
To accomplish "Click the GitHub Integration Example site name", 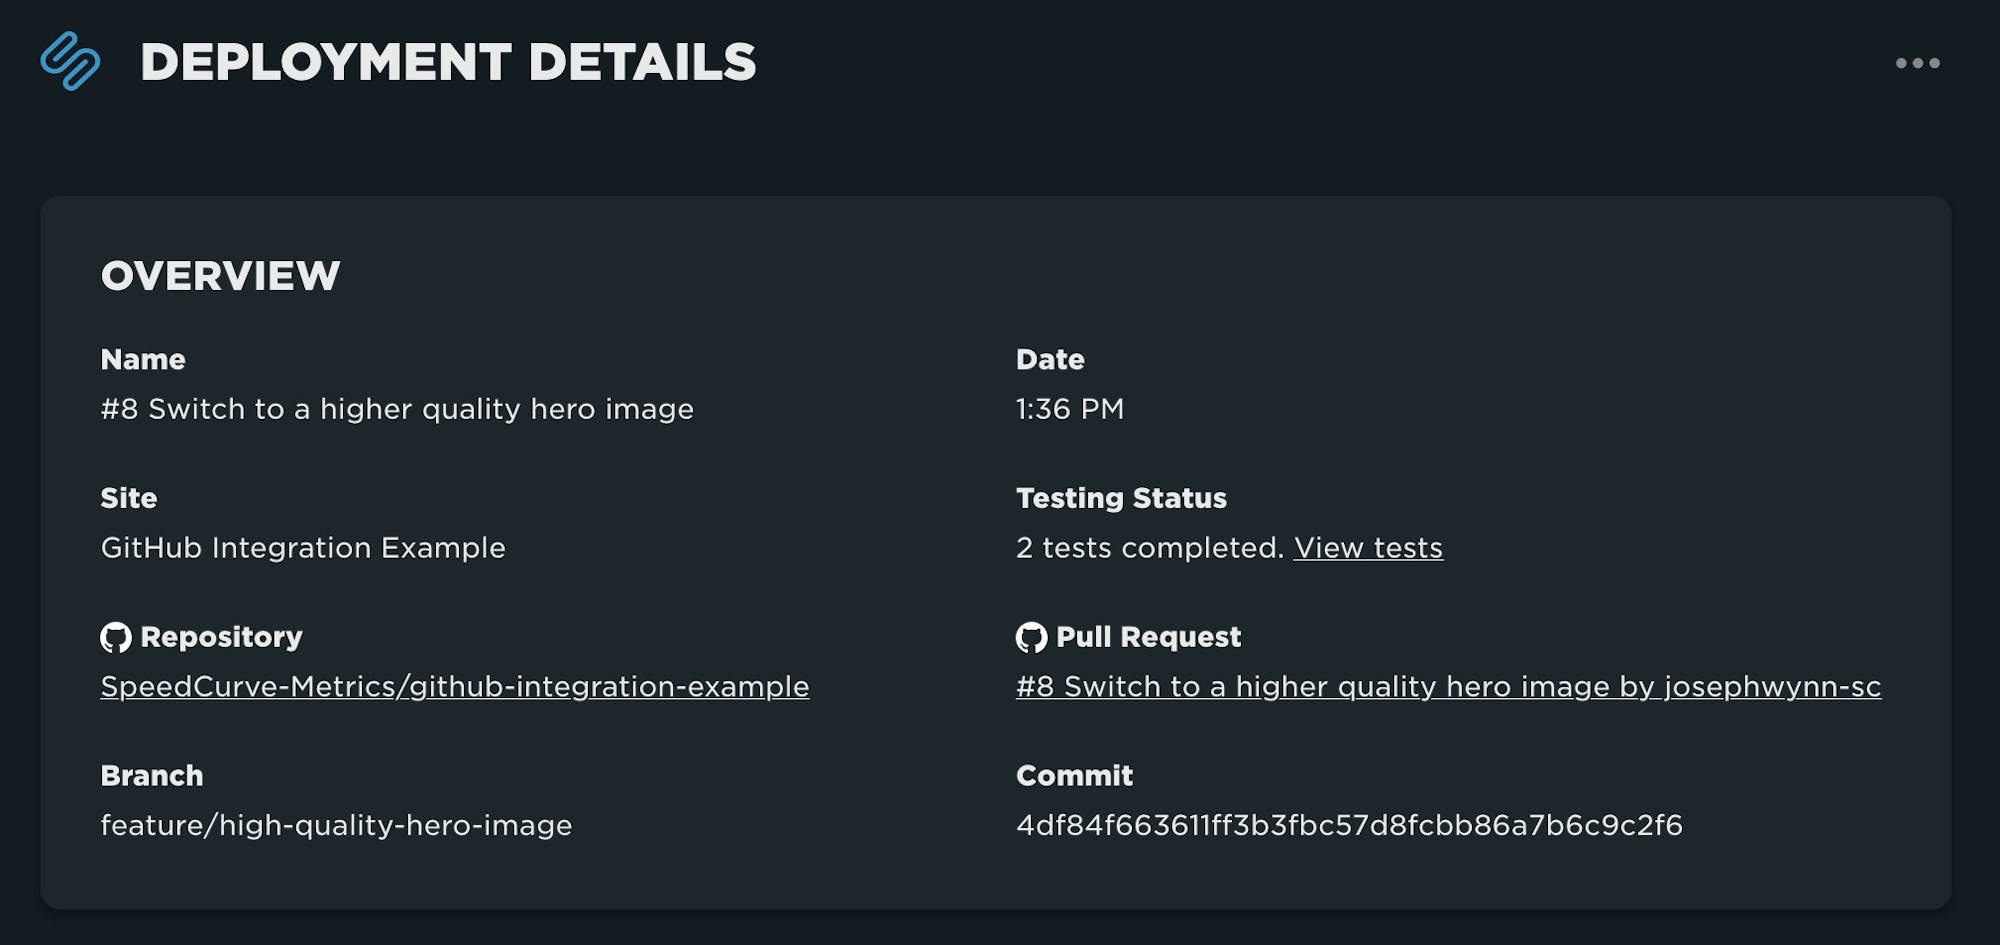I will tap(303, 548).
